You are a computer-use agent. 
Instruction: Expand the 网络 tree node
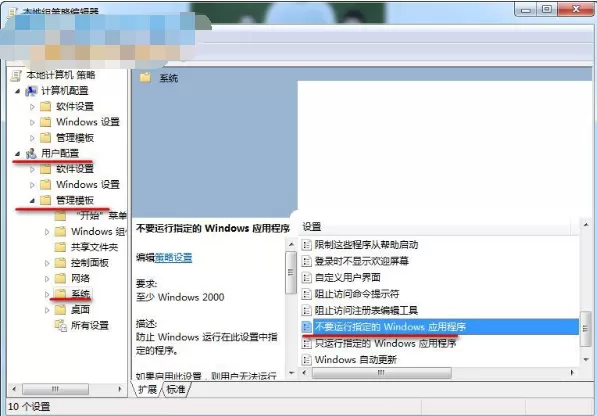point(47,279)
